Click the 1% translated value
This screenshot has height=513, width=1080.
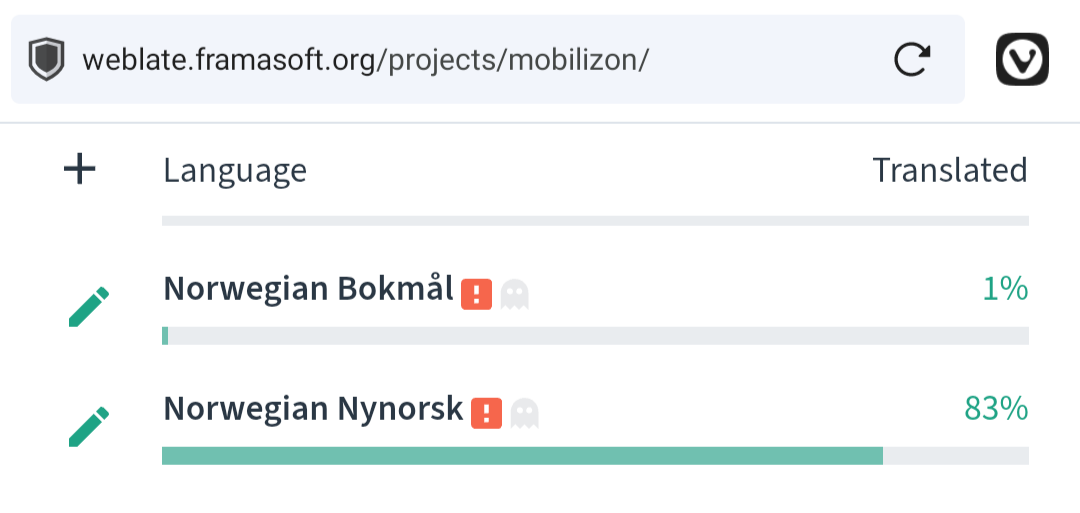[1005, 289]
